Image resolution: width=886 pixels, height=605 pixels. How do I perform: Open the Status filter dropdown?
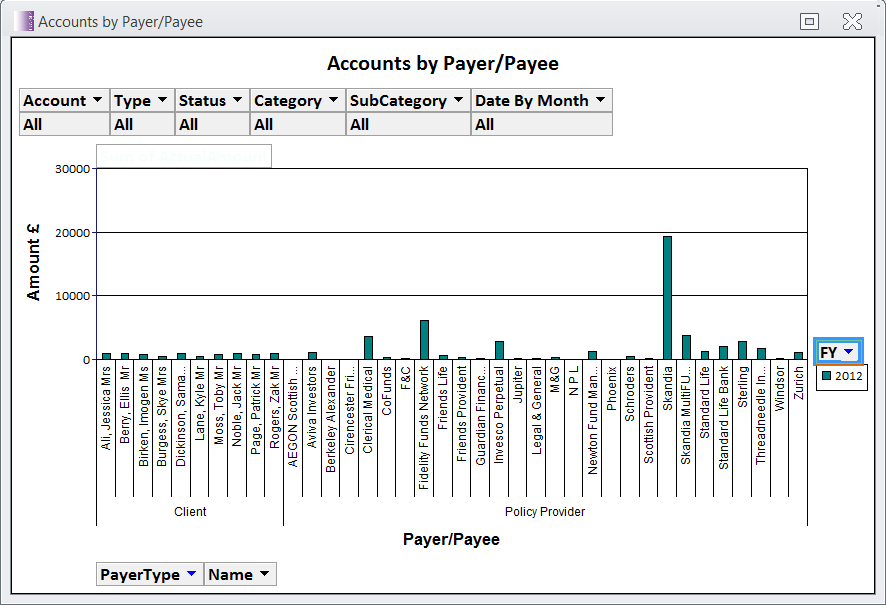(x=237, y=100)
